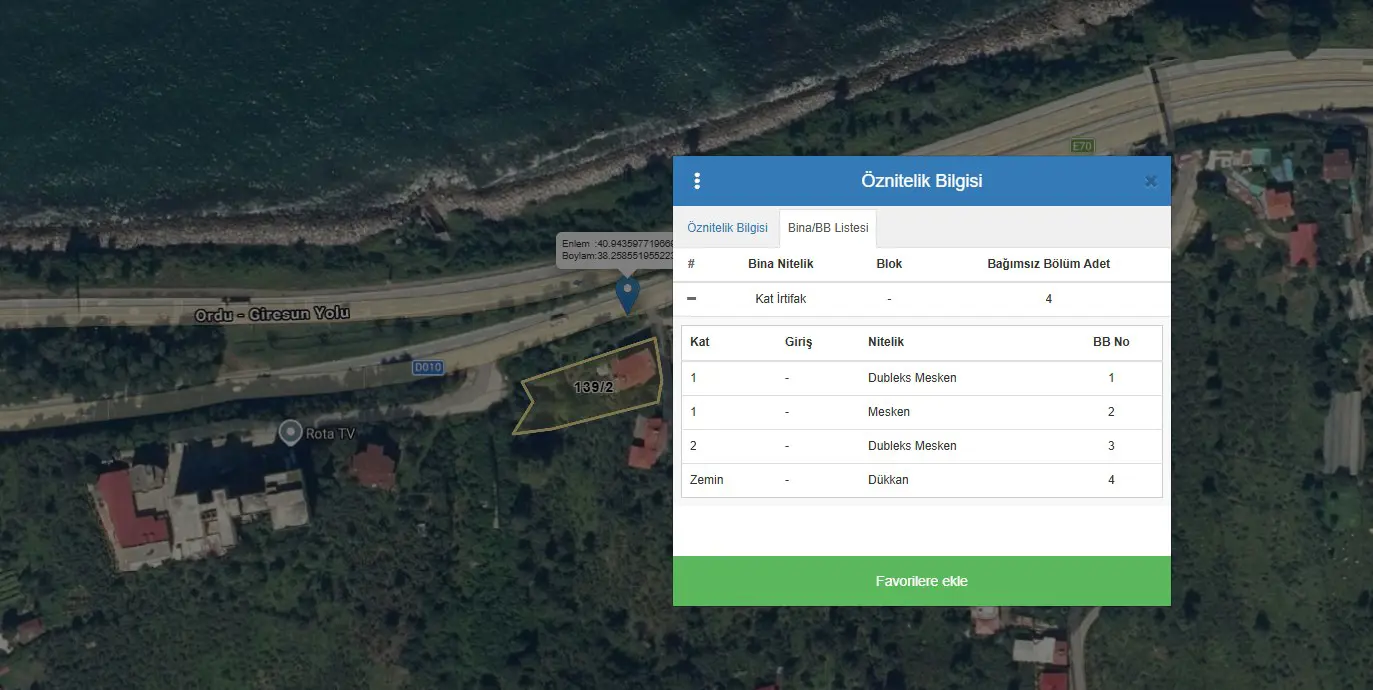This screenshot has width=1373, height=690.
Task: Close the Öznitelik Bilgisi dialog
Action: tap(1150, 181)
